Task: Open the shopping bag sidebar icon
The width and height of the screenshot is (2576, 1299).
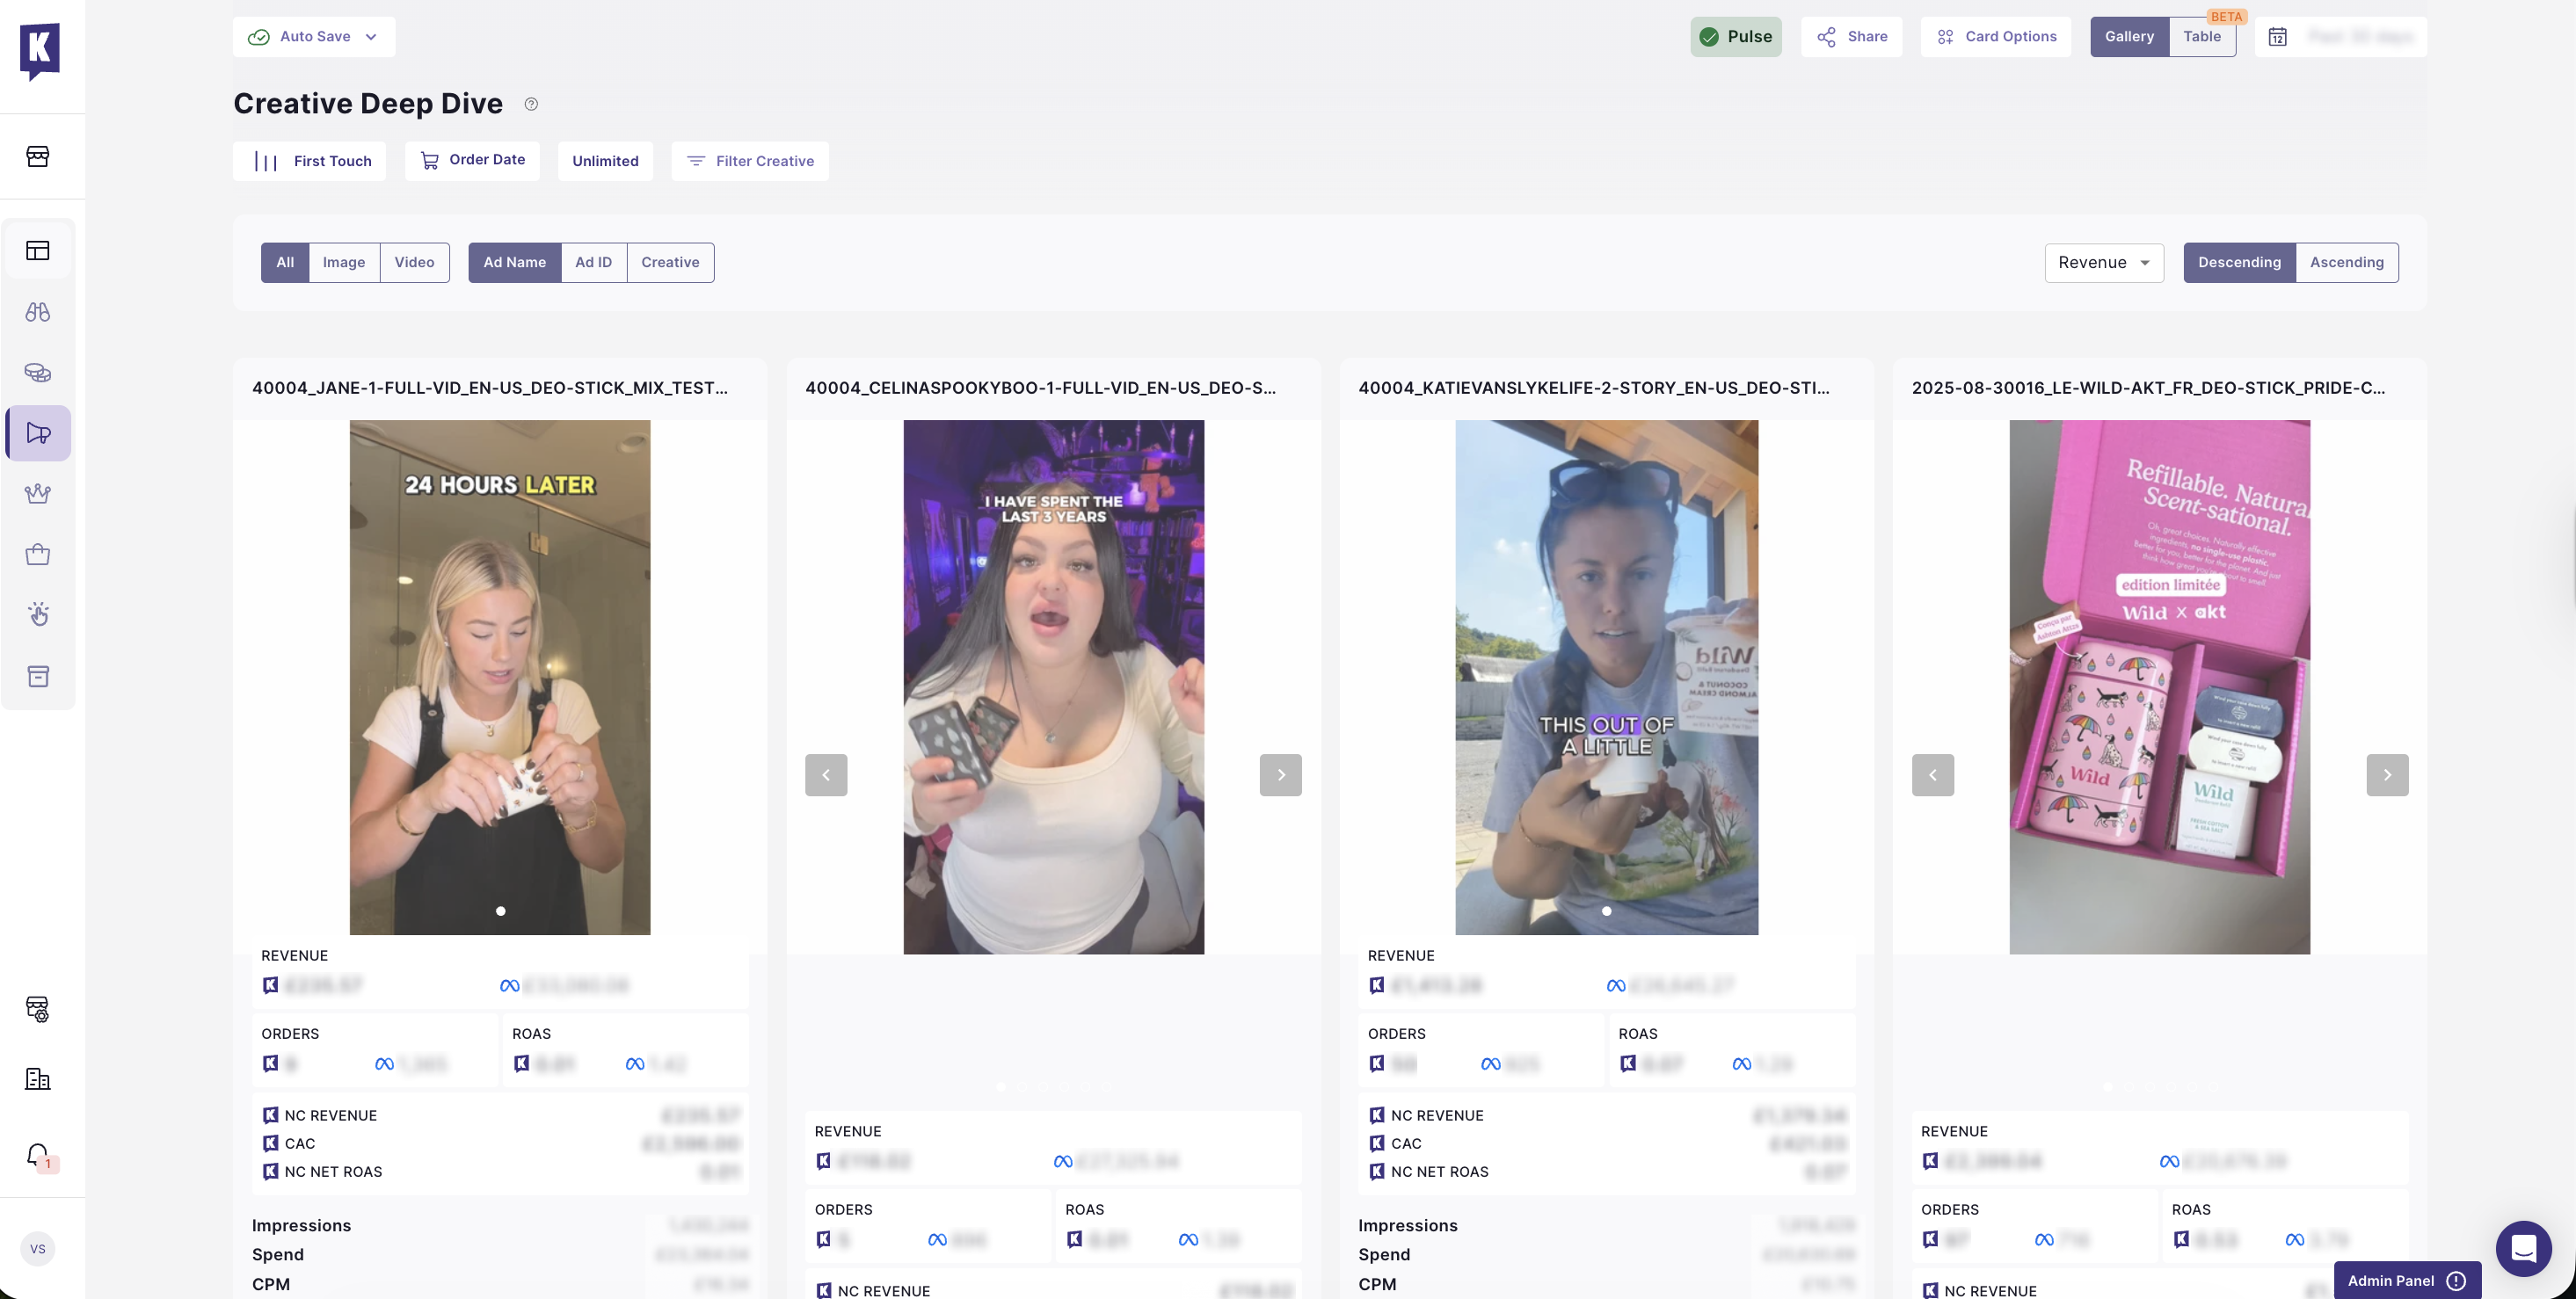Action: [38, 555]
